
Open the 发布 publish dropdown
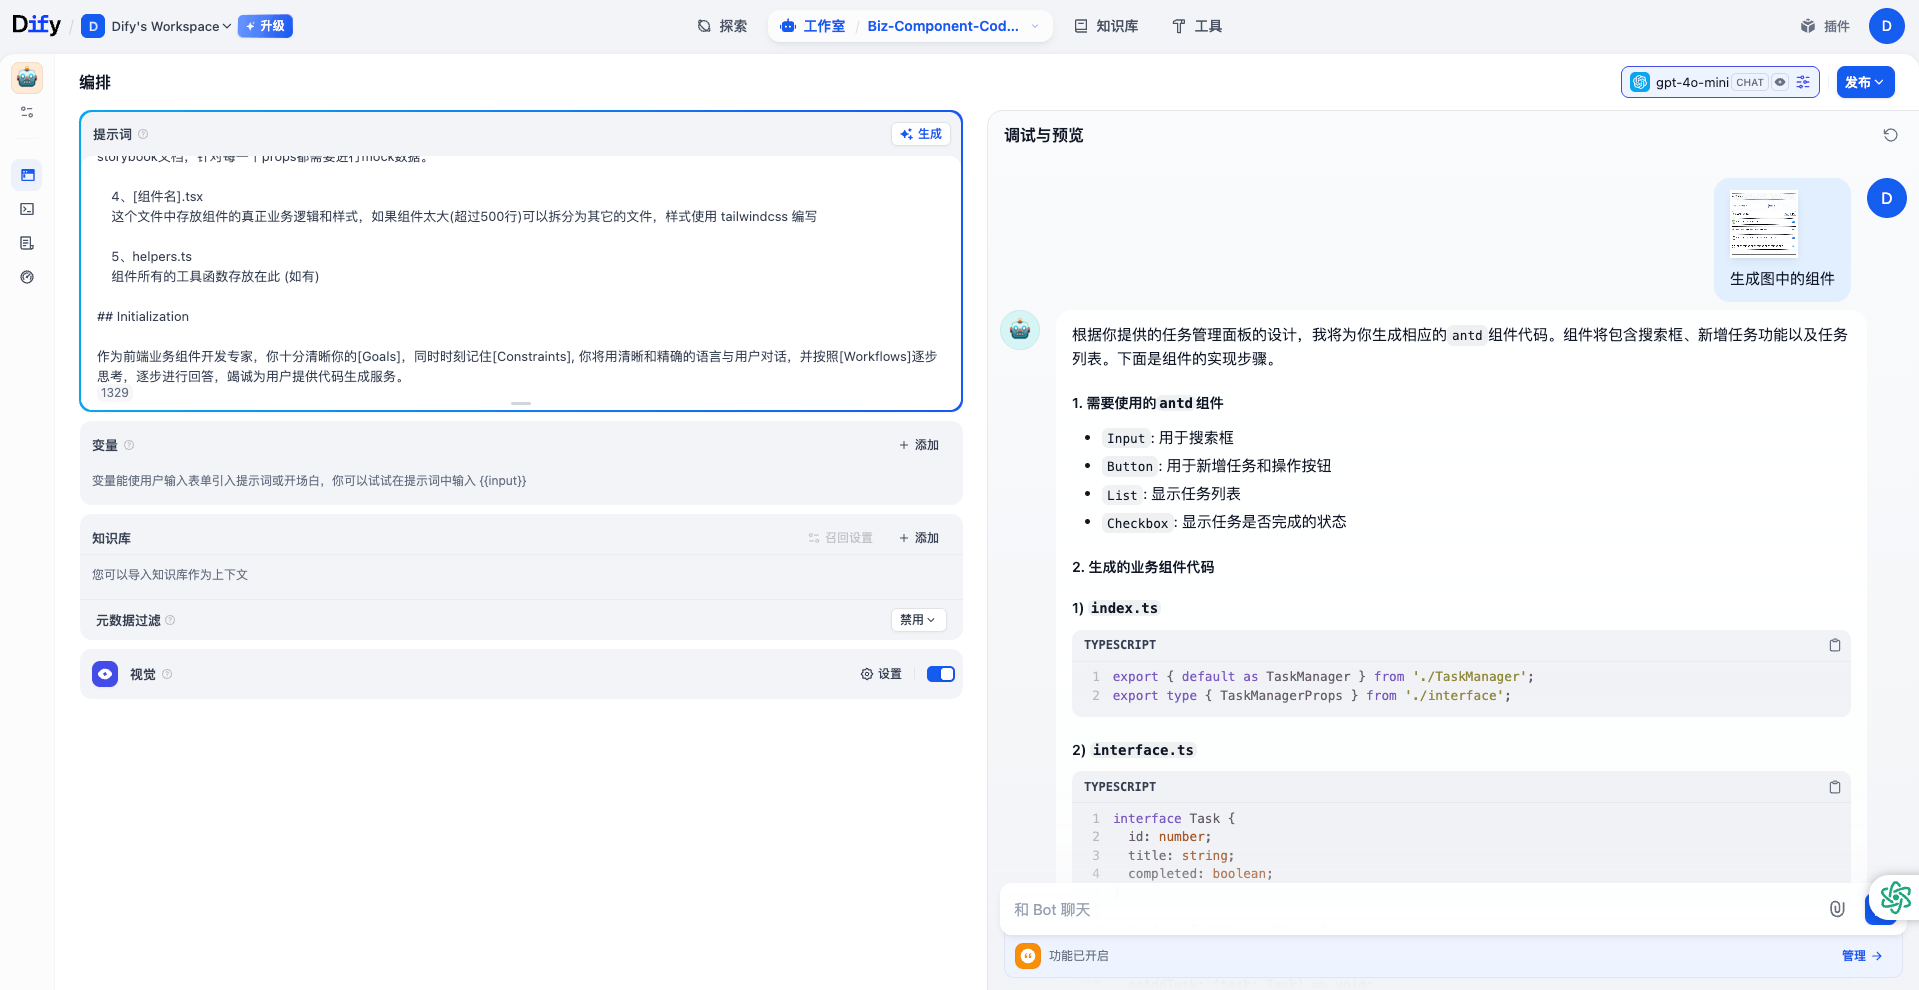coord(1864,82)
